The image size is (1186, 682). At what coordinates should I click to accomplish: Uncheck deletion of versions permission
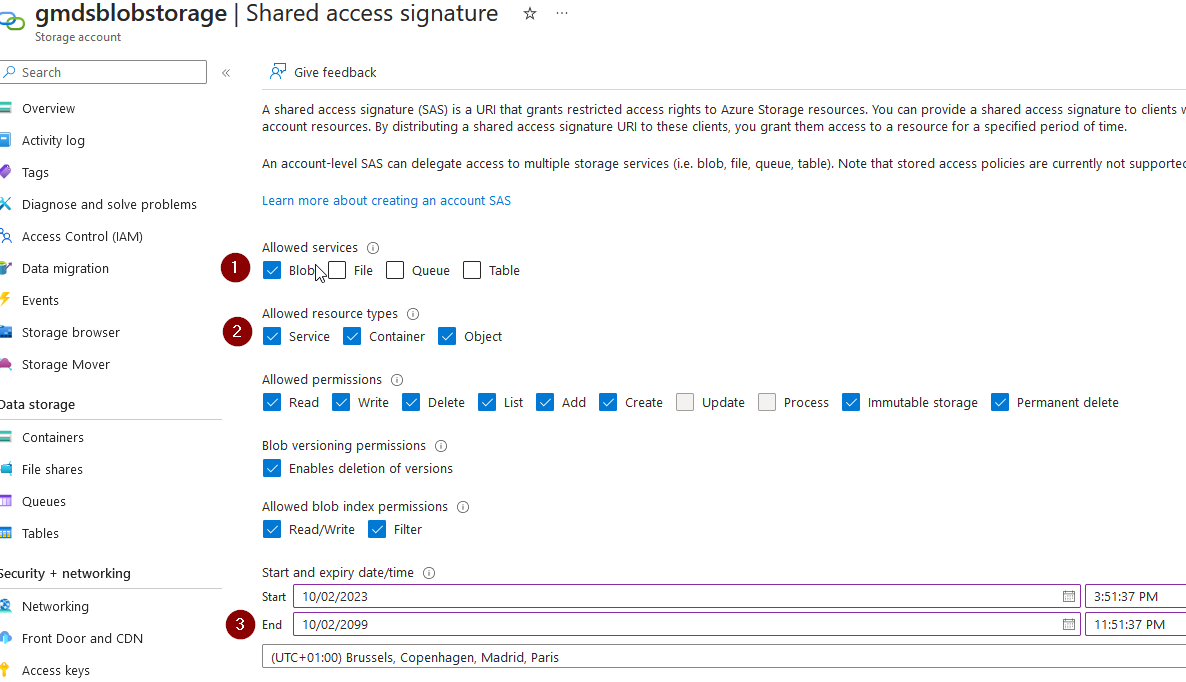272,468
